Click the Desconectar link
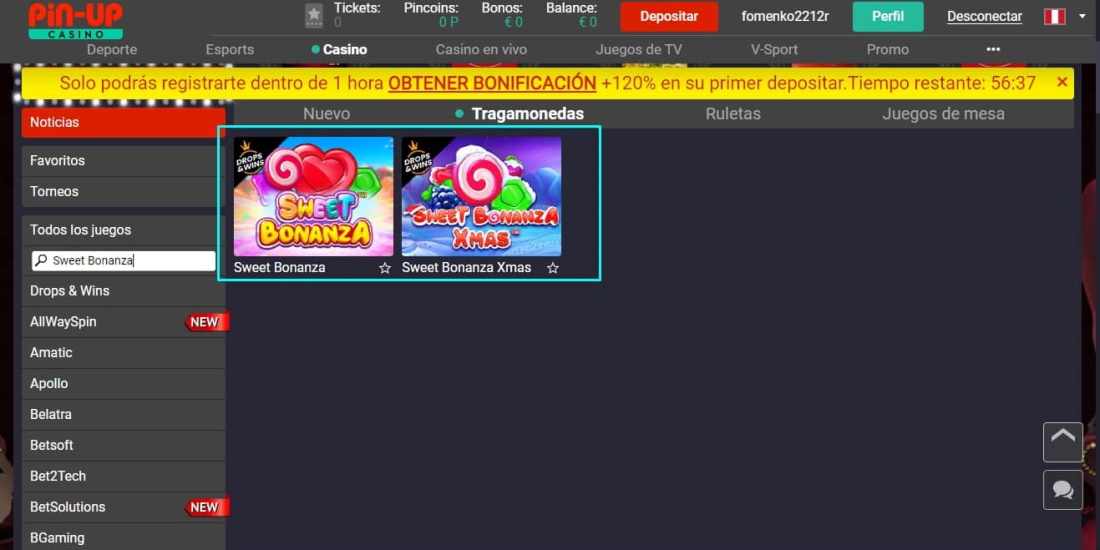1100x550 pixels. (x=984, y=17)
